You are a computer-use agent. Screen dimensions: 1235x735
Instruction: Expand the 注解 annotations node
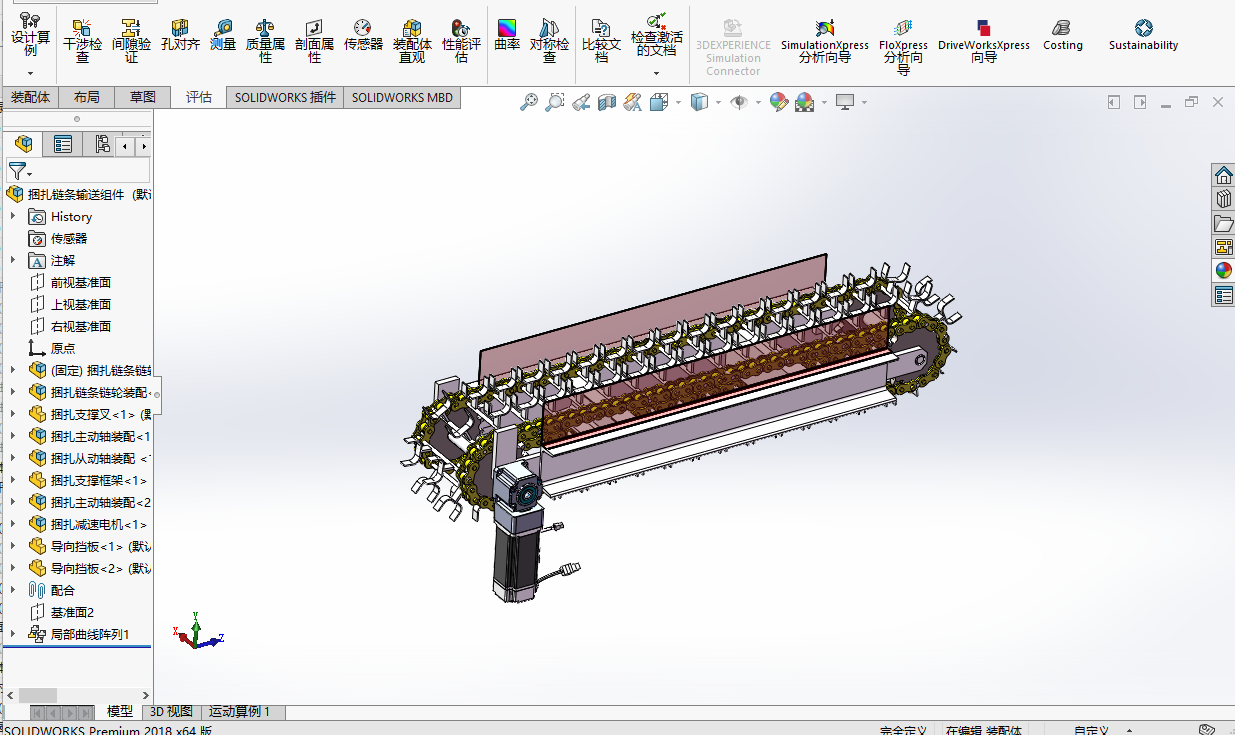coord(13,260)
